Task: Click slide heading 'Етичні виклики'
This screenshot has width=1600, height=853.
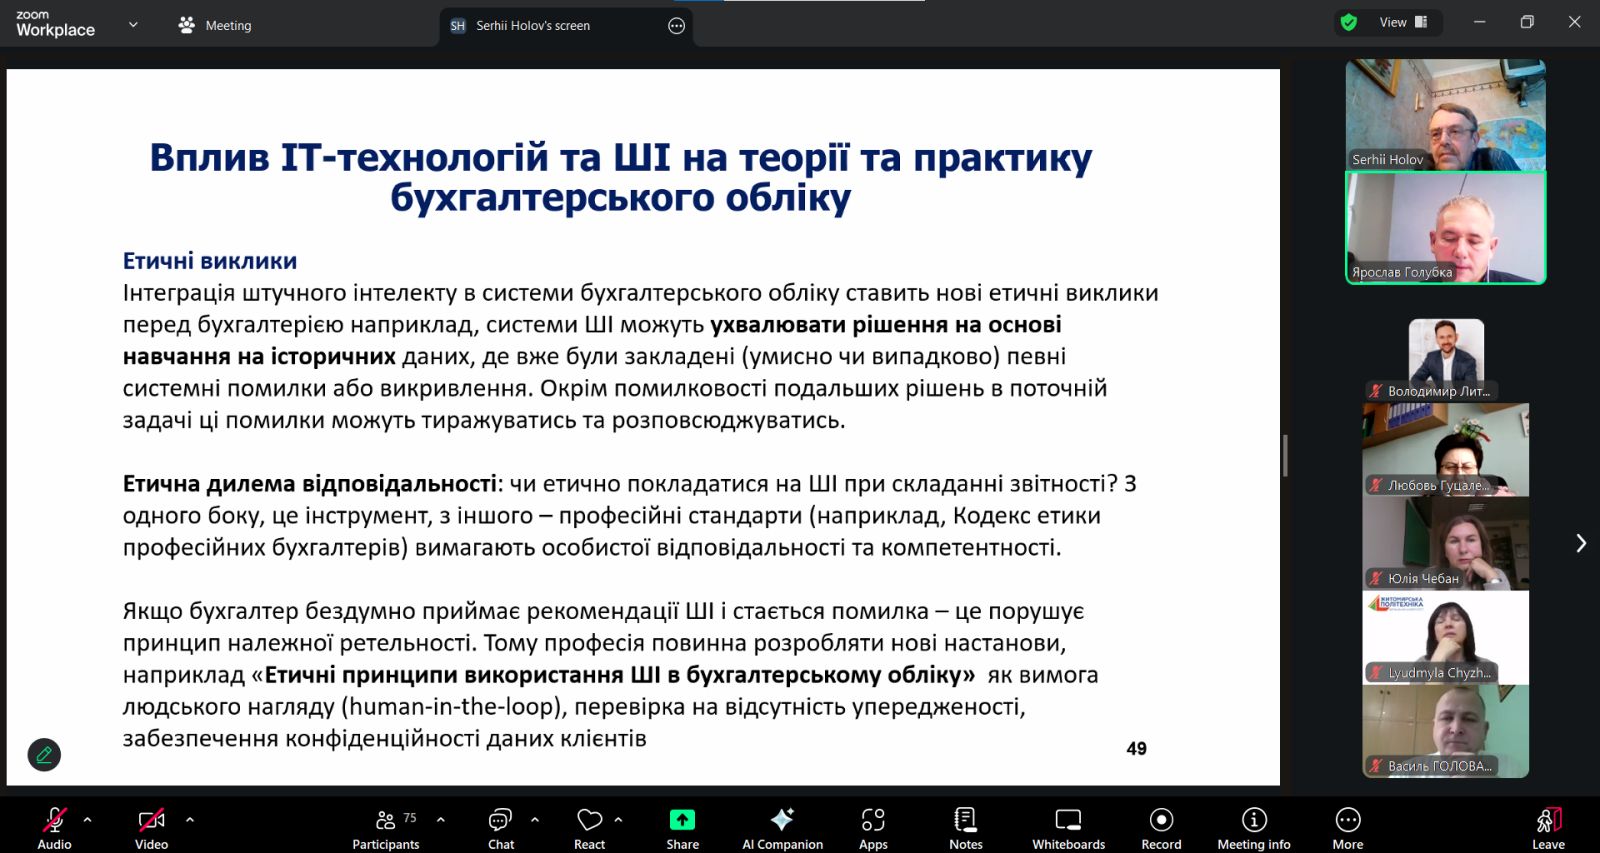Action: (210, 261)
